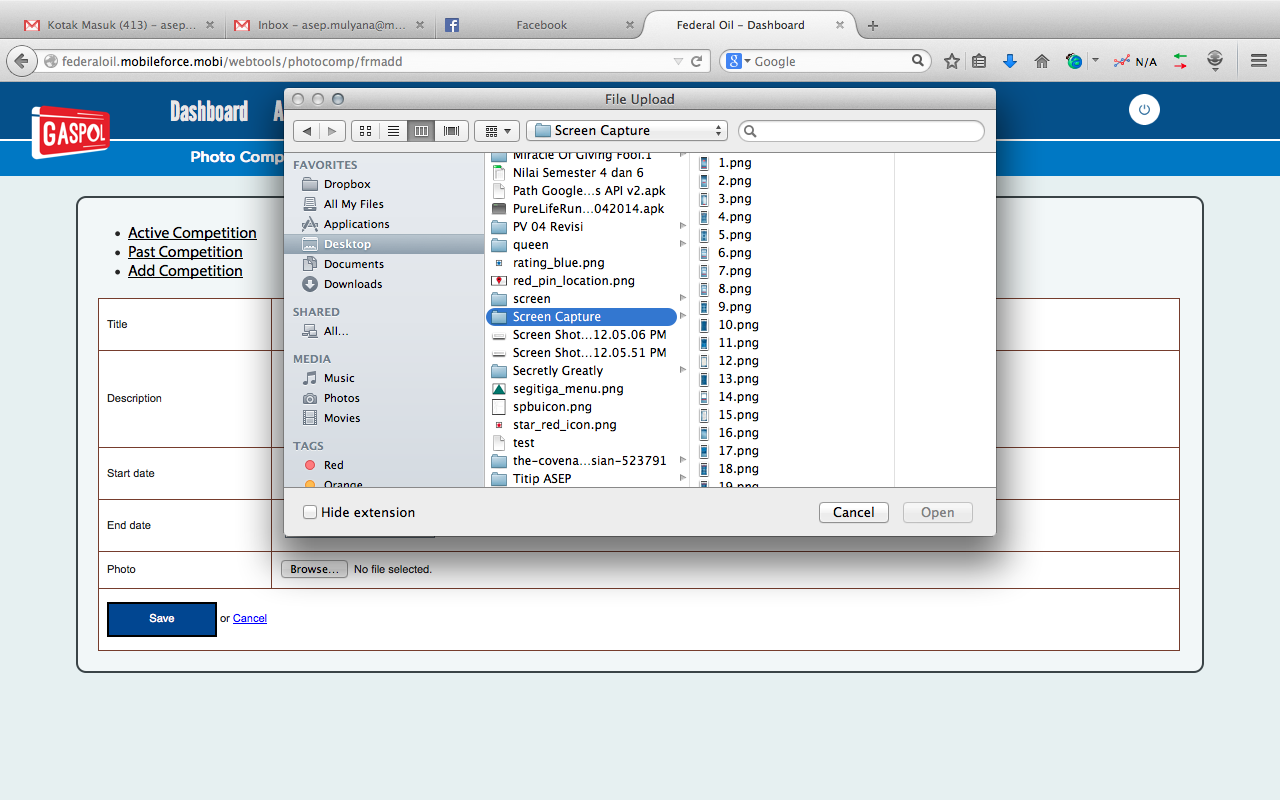Select Downloads in the Favorites sidebar
The image size is (1280, 800).
click(352, 284)
